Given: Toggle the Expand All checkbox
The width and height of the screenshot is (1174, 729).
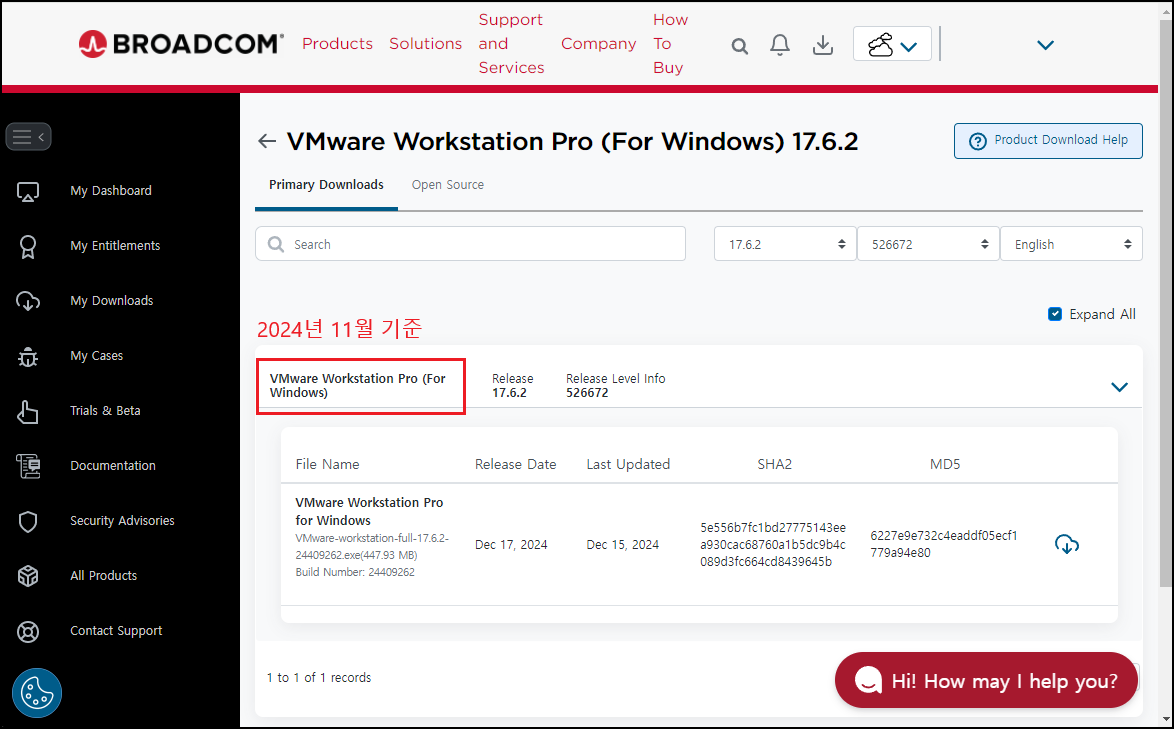Looking at the screenshot, I should pos(1054,314).
